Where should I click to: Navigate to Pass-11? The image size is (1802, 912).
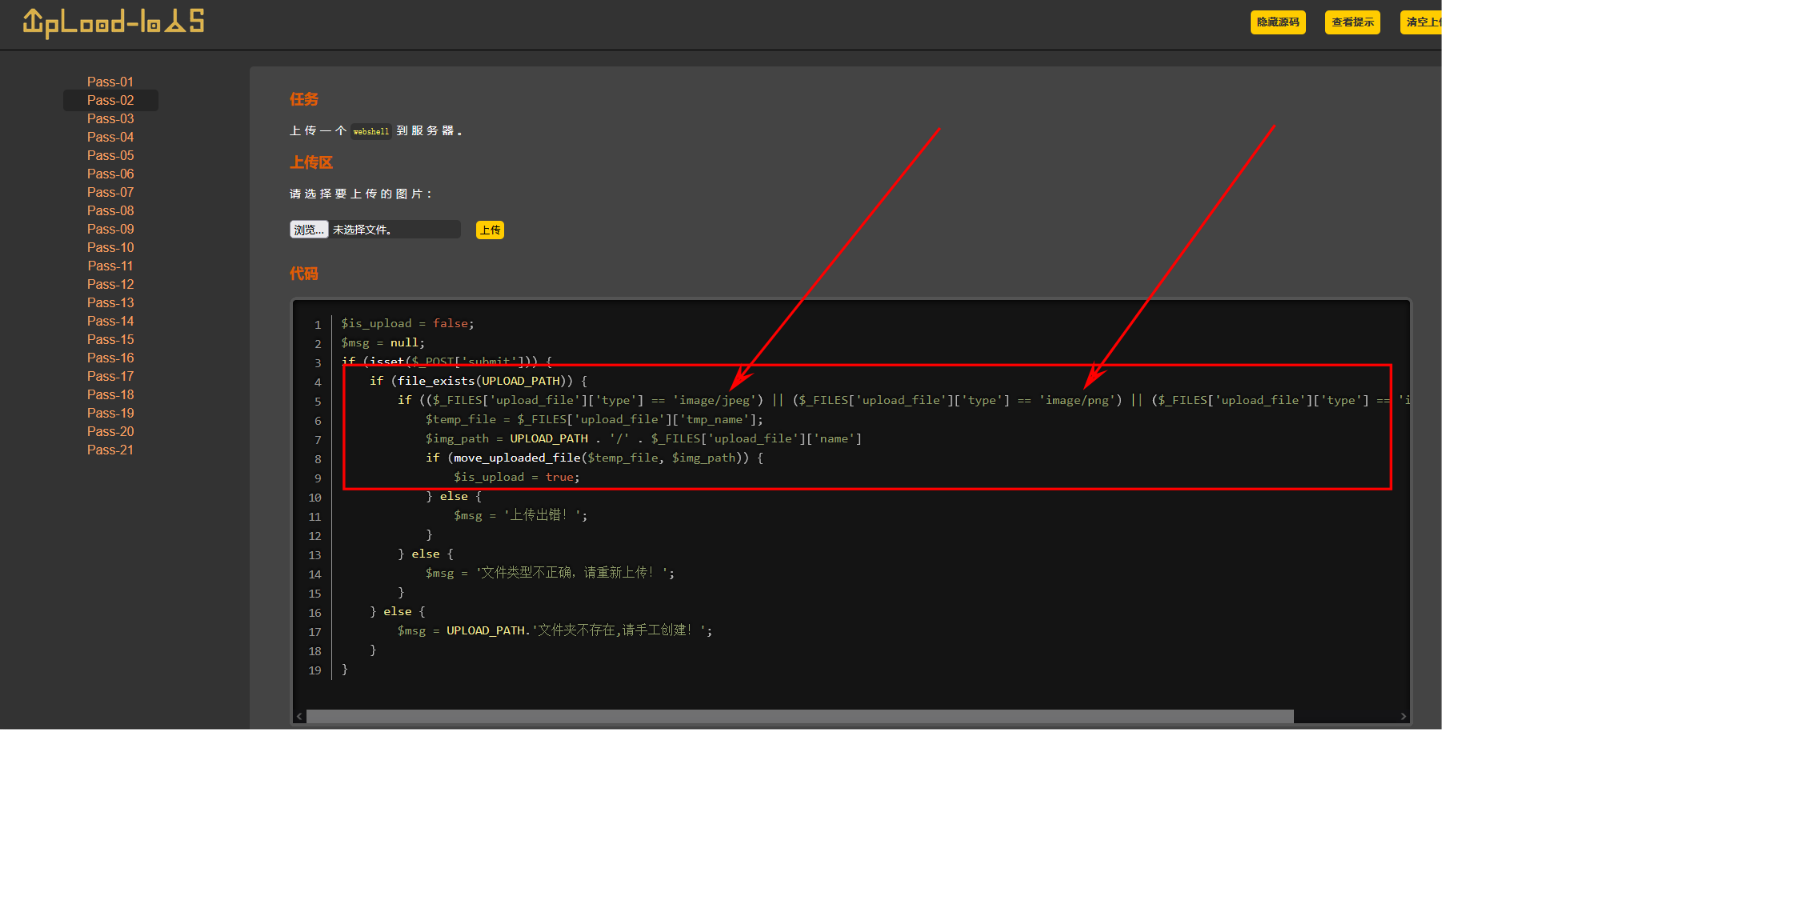click(110, 266)
